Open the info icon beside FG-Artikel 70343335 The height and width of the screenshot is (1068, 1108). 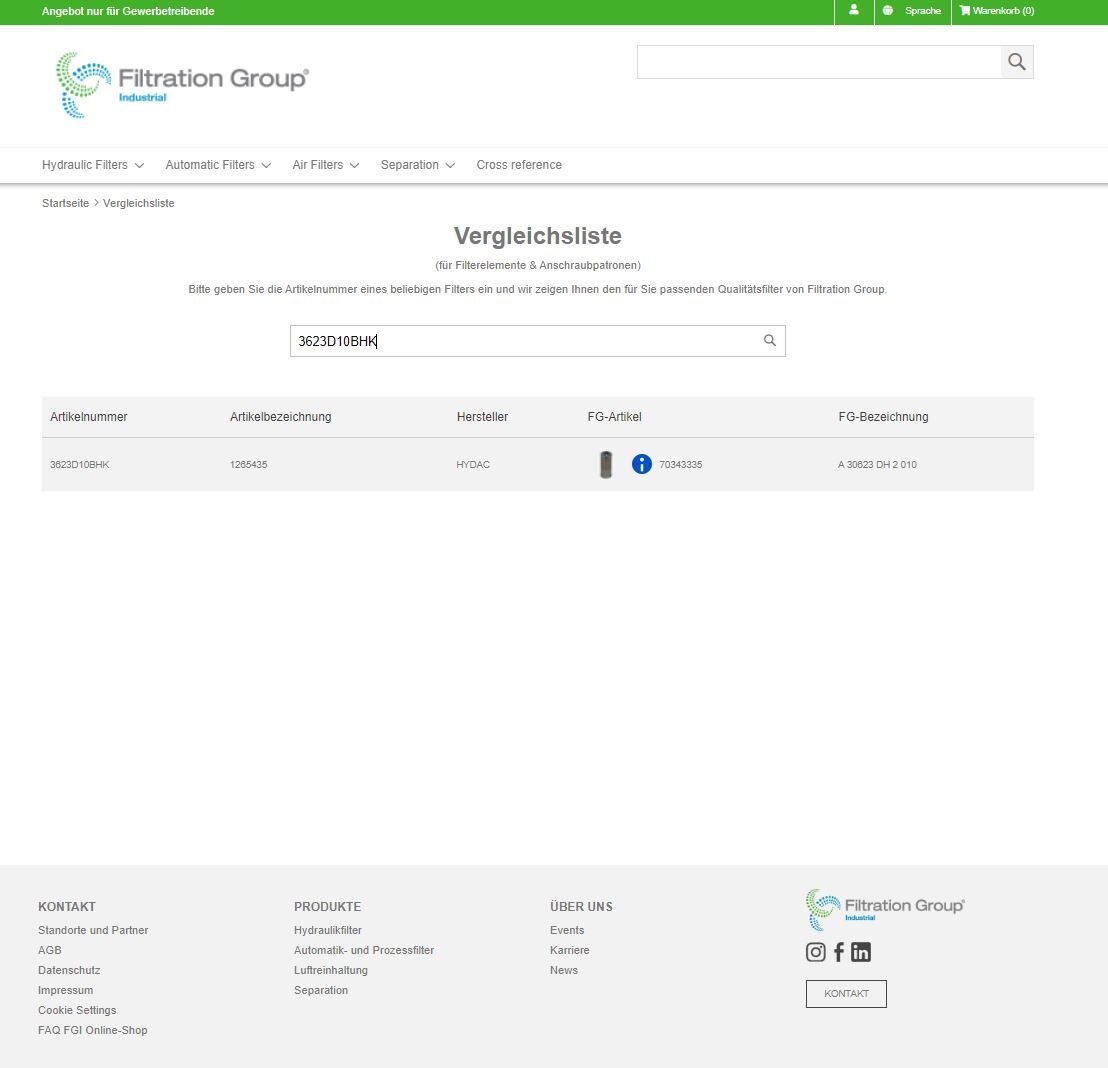tap(641, 464)
